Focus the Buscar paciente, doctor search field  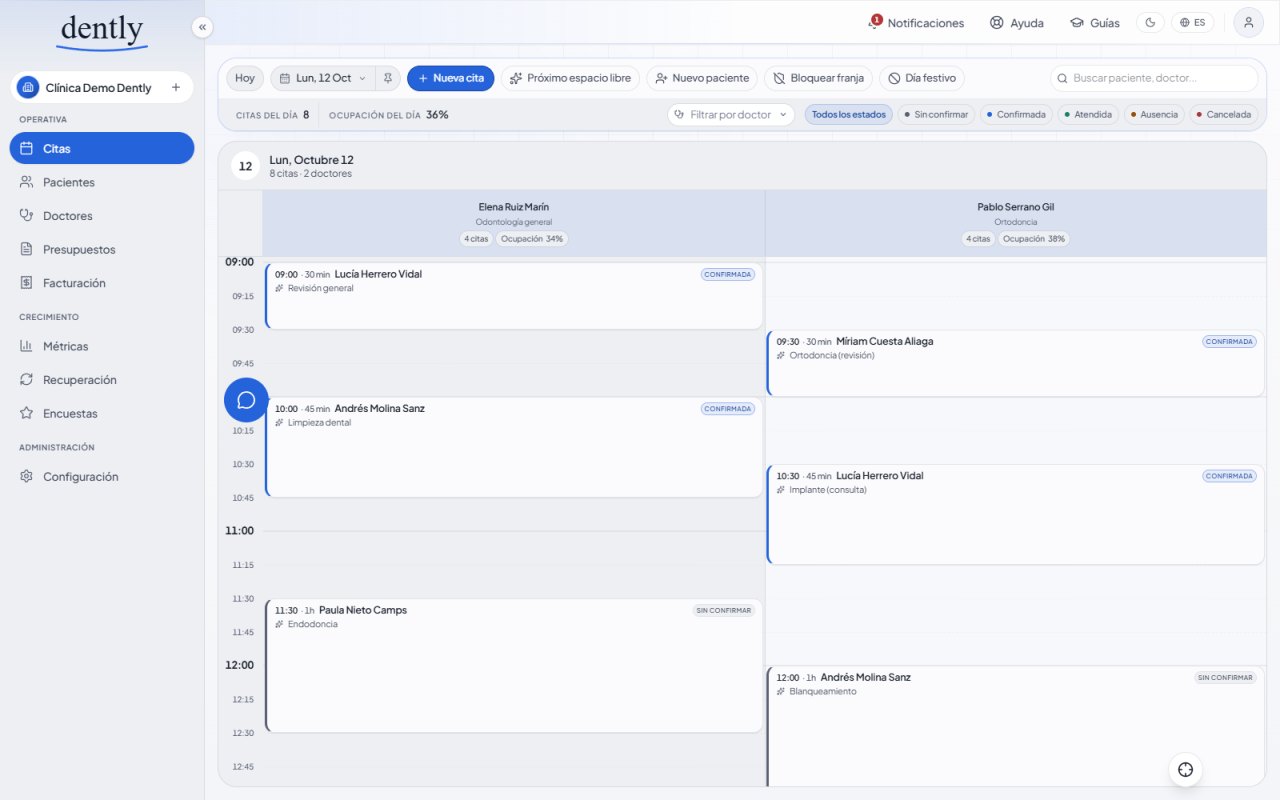click(1154, 78)
